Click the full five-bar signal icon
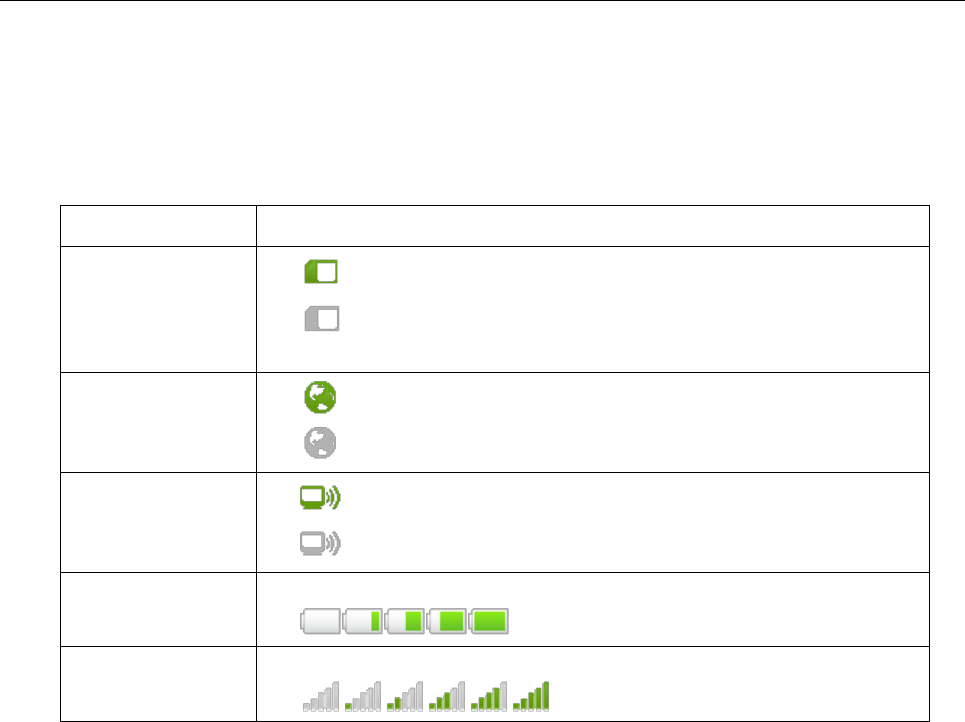 pos(531,696)
